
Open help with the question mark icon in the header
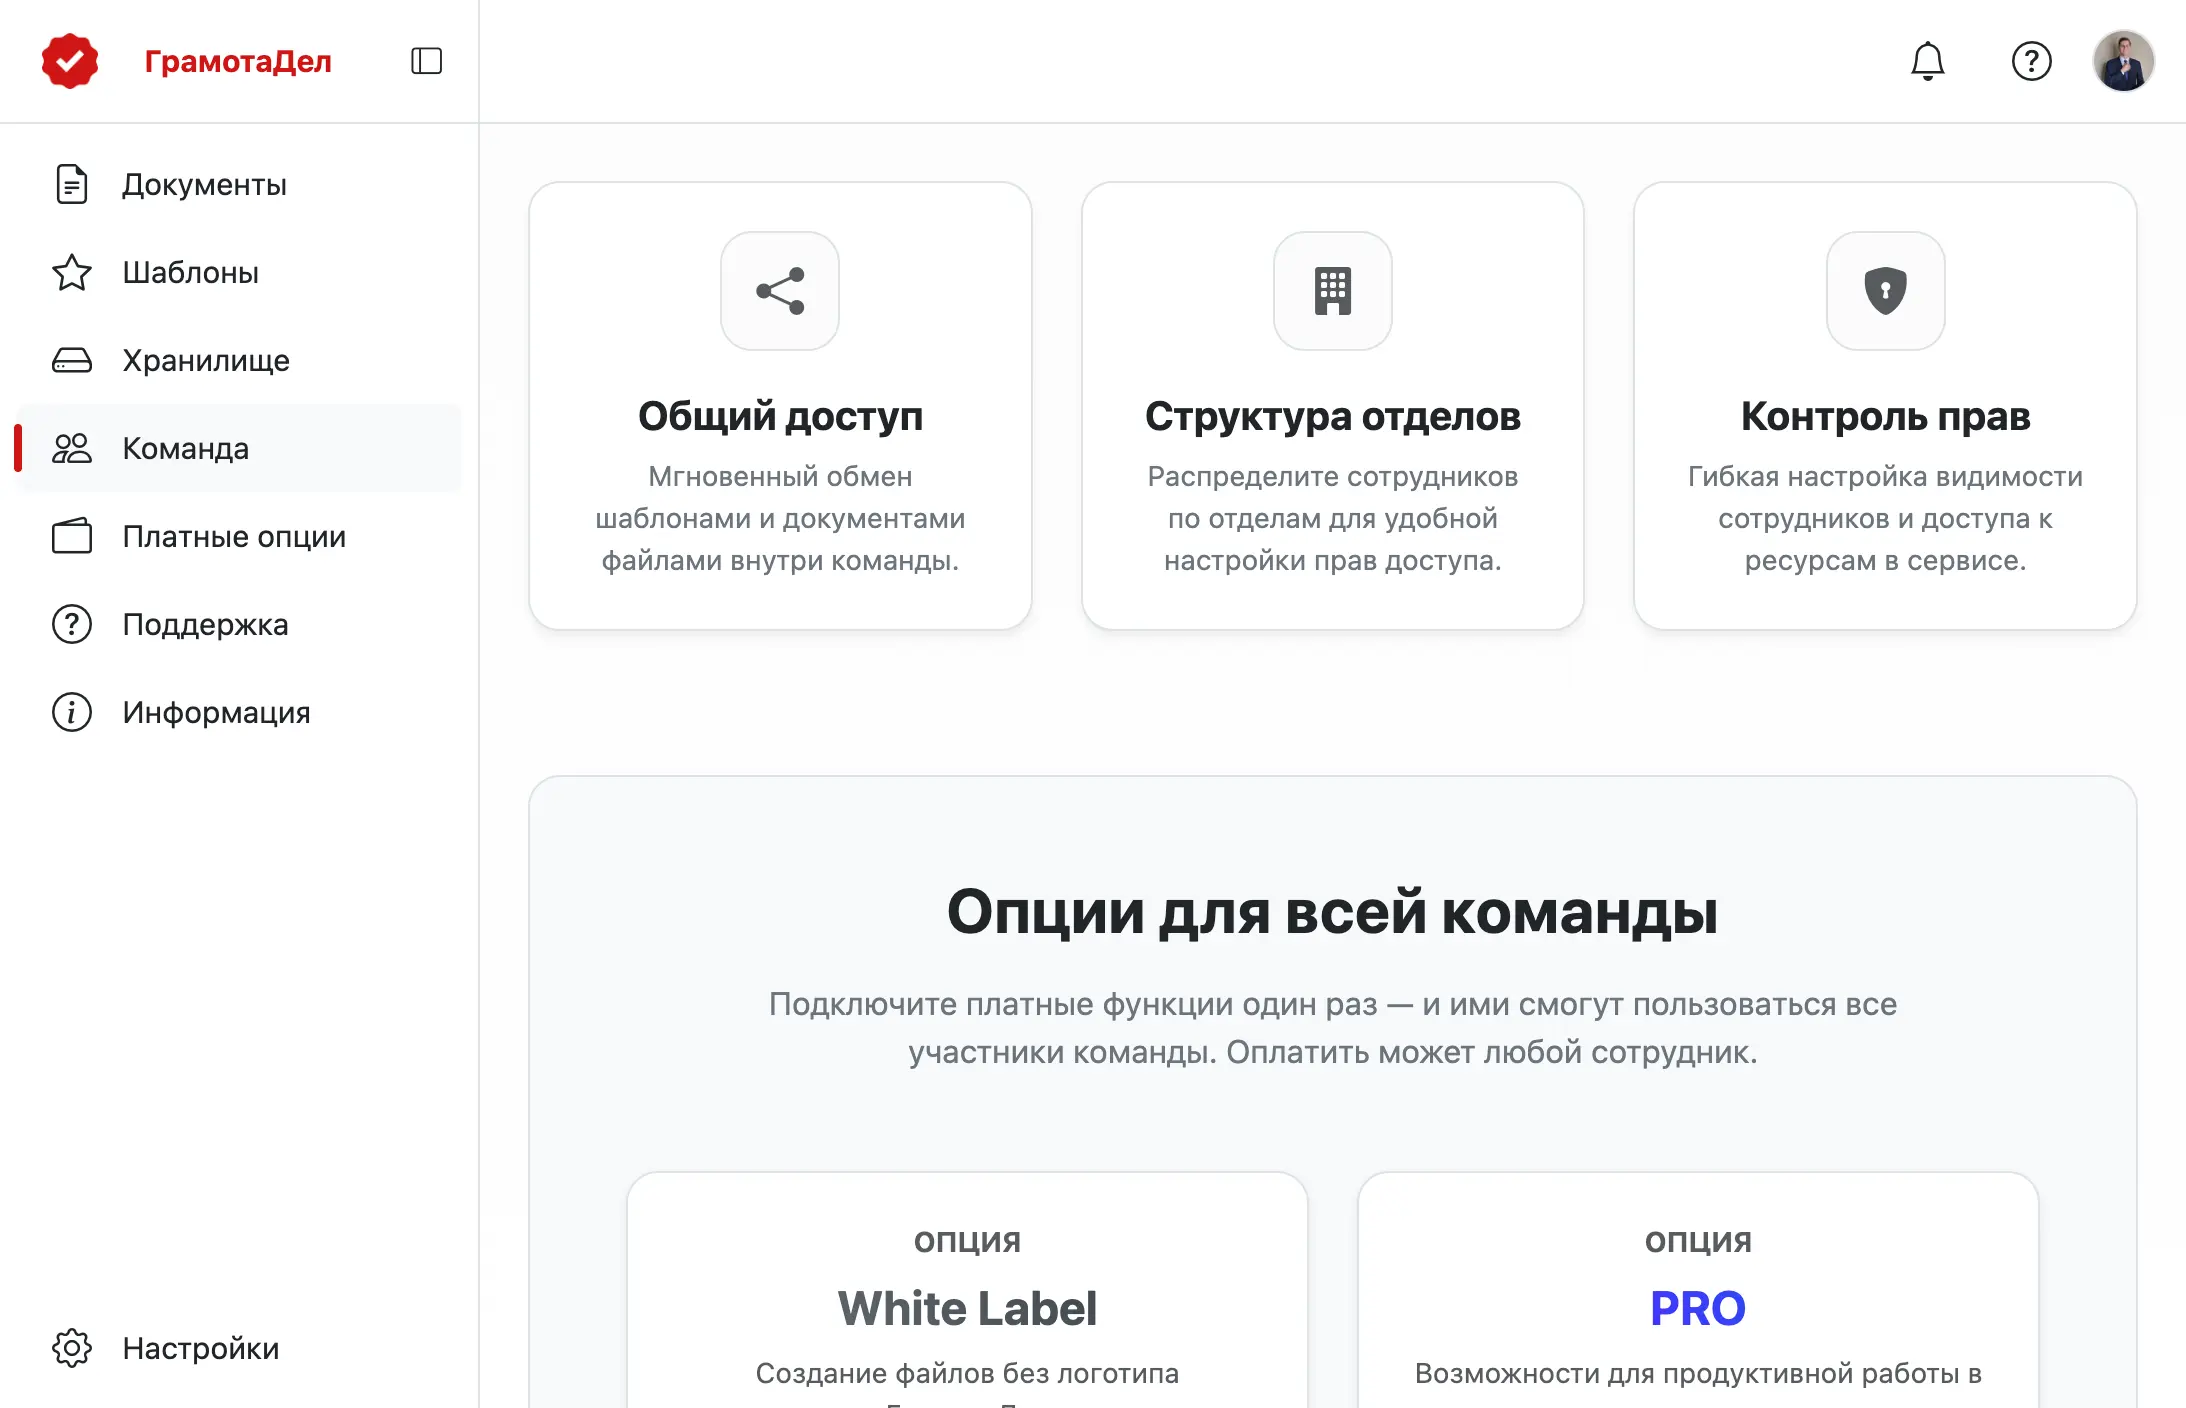[x=2031, y=61]
